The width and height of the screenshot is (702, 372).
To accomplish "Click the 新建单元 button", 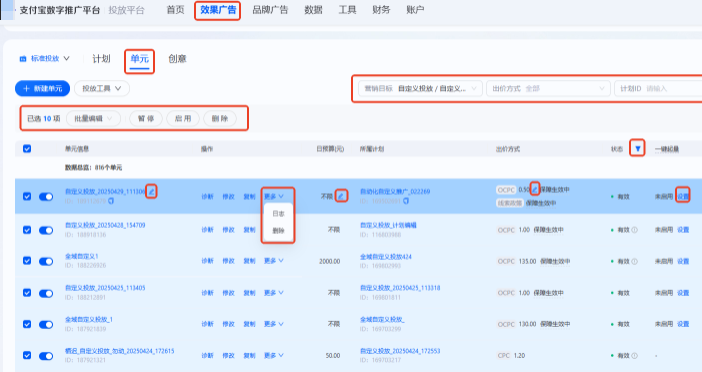I will pyautogui.click(x=43, y=89).
